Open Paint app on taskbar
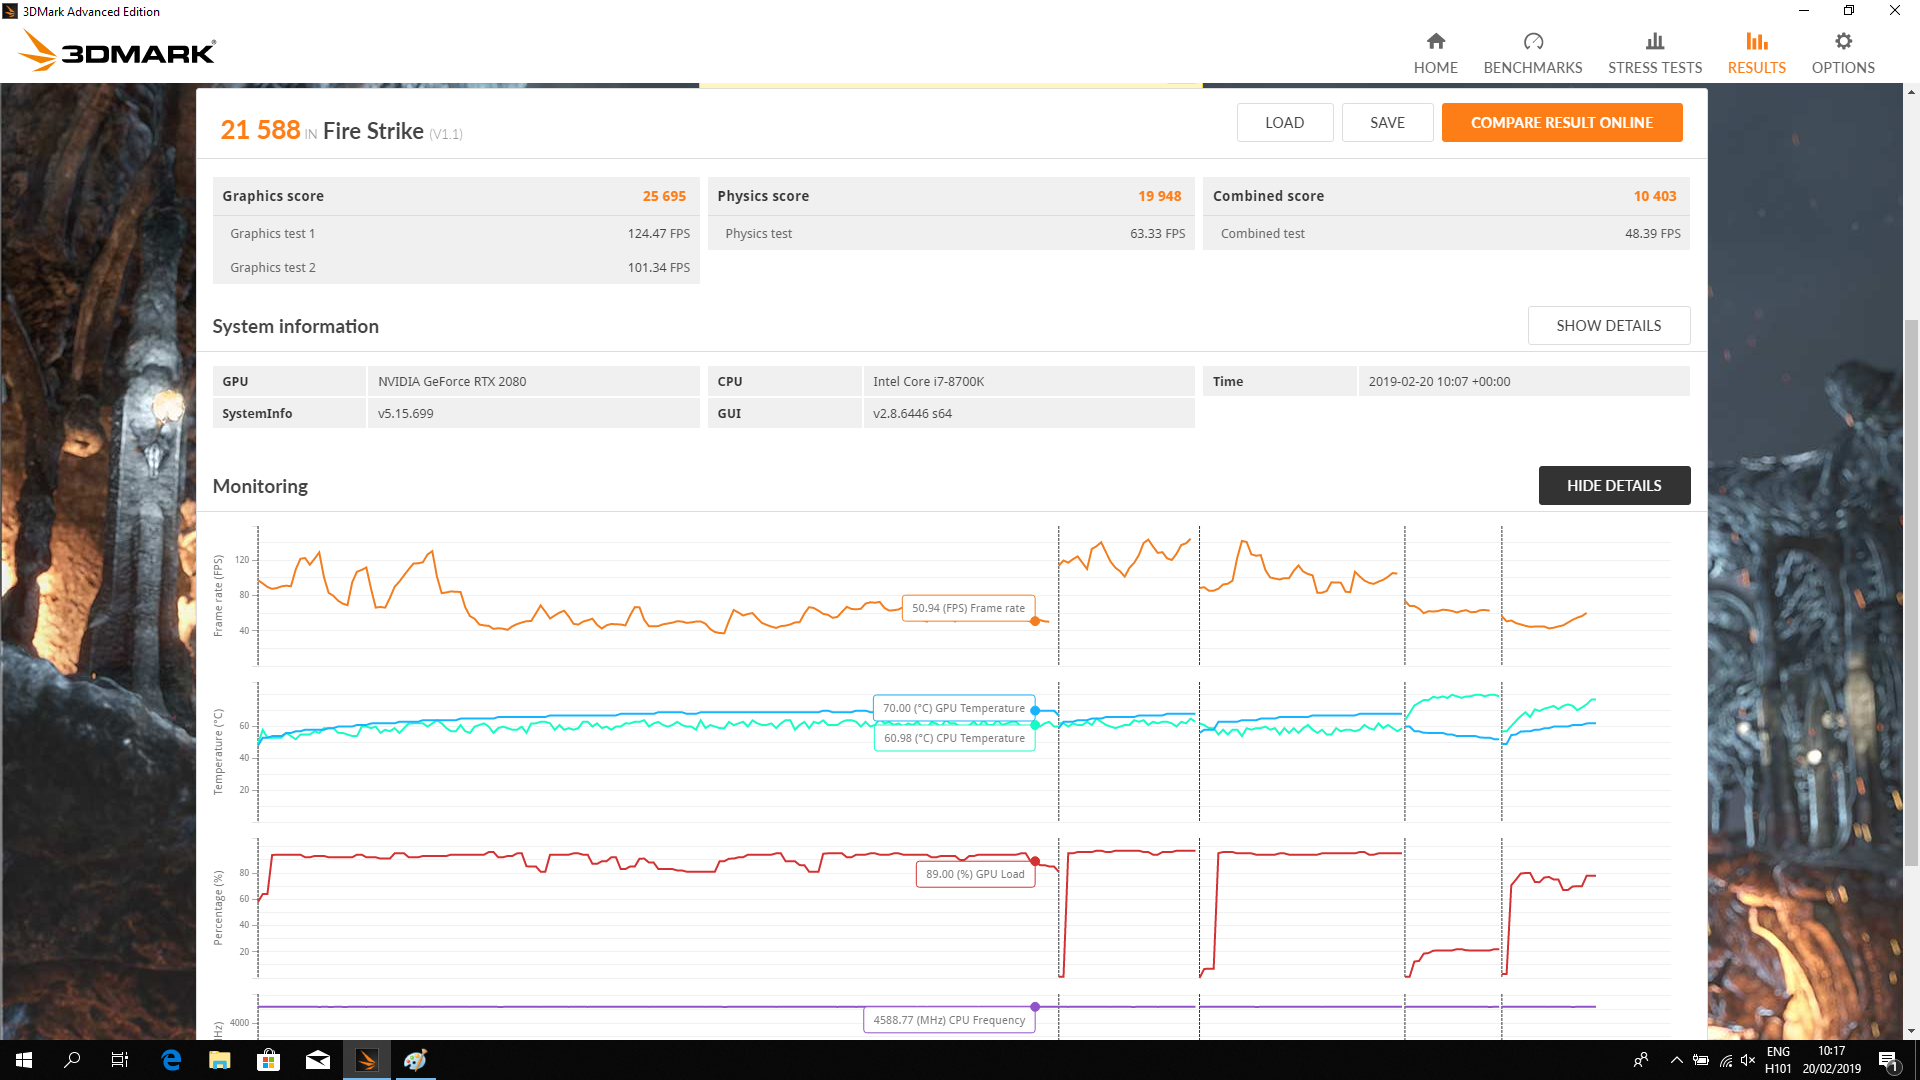This screenshot has width=1920, height=1080. click(x=416, y=1060)
